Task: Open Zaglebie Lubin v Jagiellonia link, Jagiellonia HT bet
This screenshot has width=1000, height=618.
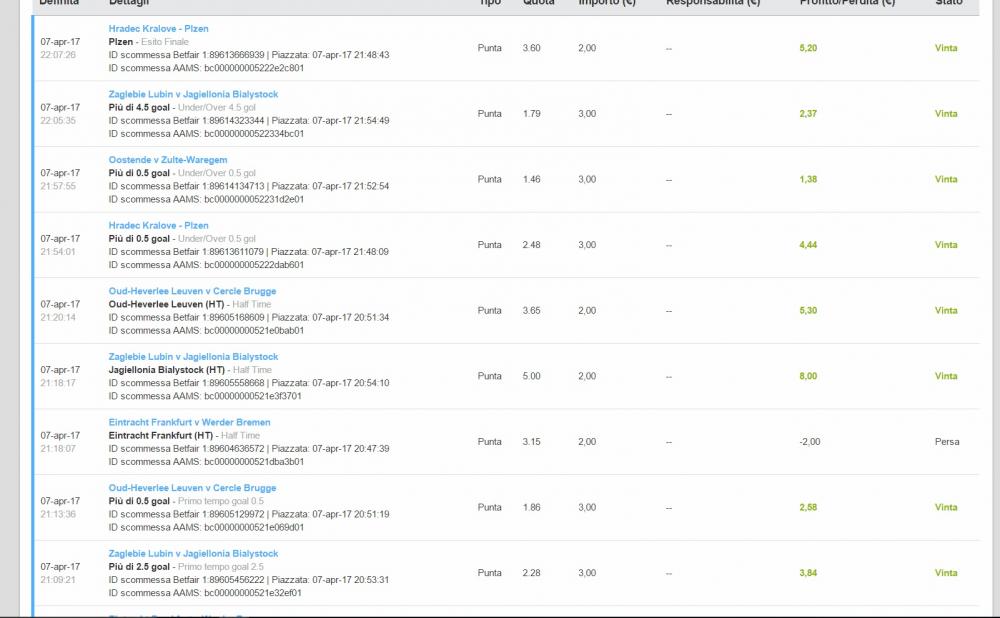Action: 193,357
